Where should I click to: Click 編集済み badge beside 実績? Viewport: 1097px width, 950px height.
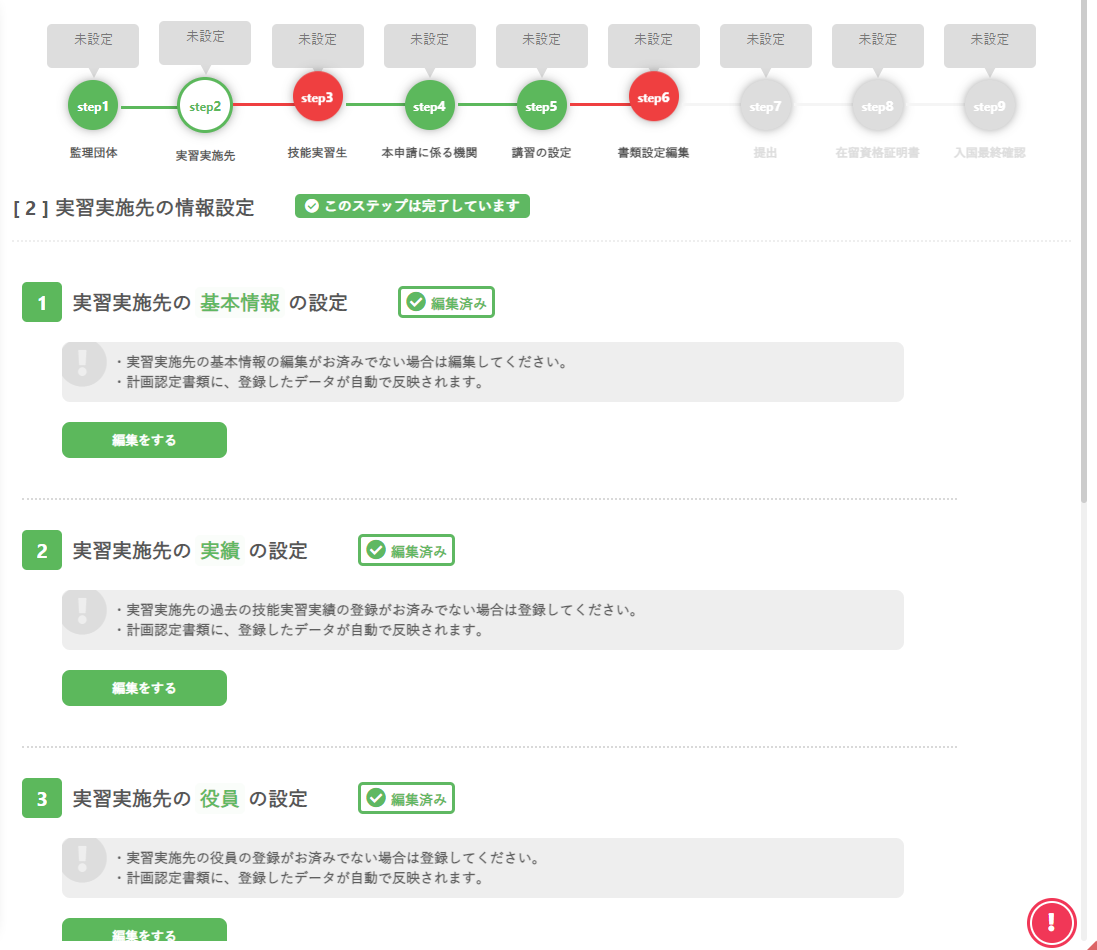[x=407, y=550]
